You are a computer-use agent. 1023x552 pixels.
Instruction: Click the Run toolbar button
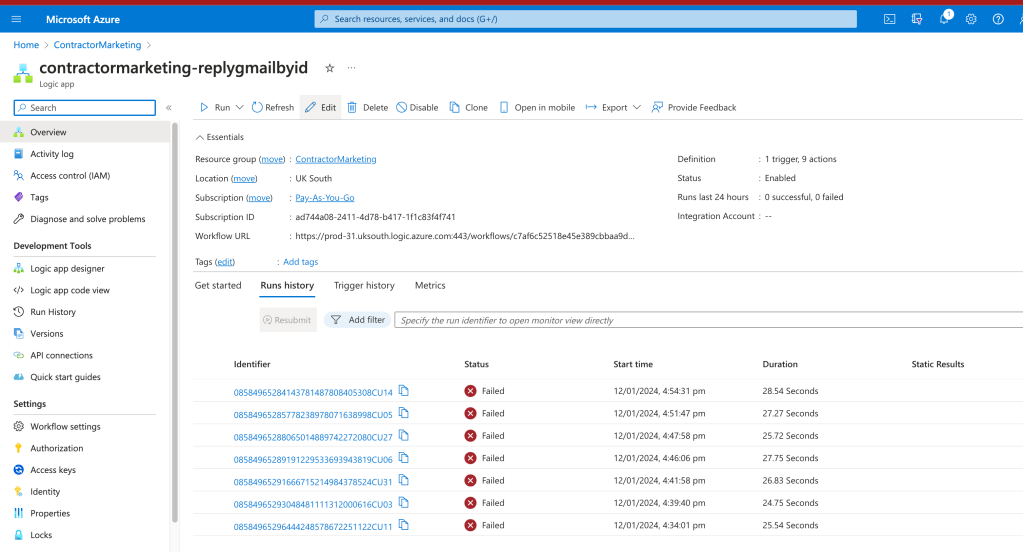pyautogui.click(x=215, y=108)
